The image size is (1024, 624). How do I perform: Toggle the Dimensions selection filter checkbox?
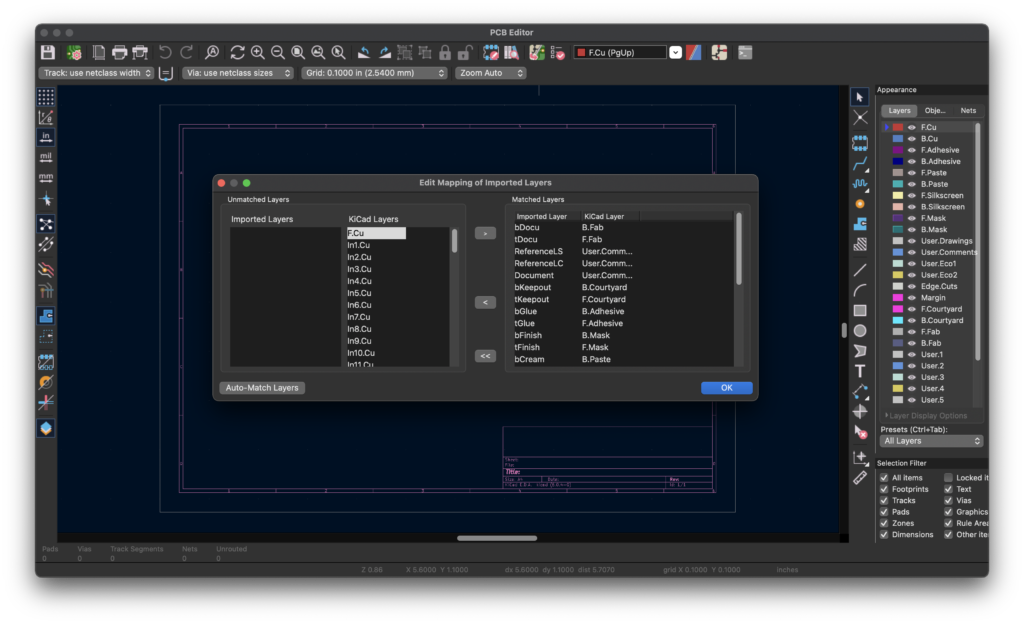click(884, 535)
